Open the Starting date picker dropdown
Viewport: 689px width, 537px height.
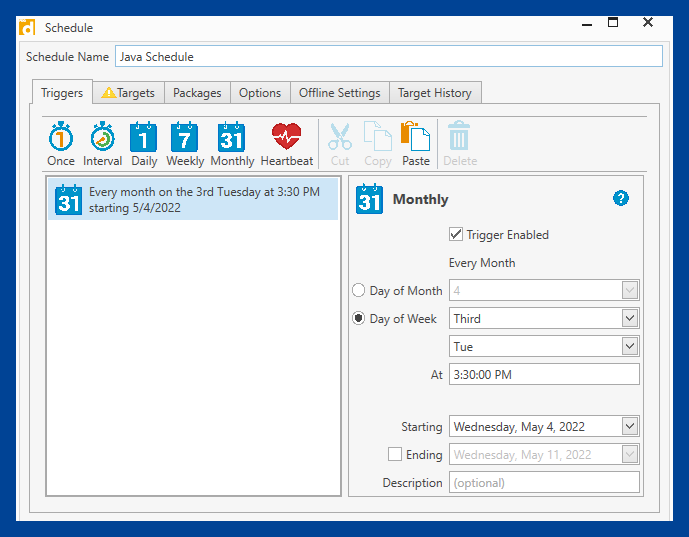pyautogui.click(x=630, y=426)
